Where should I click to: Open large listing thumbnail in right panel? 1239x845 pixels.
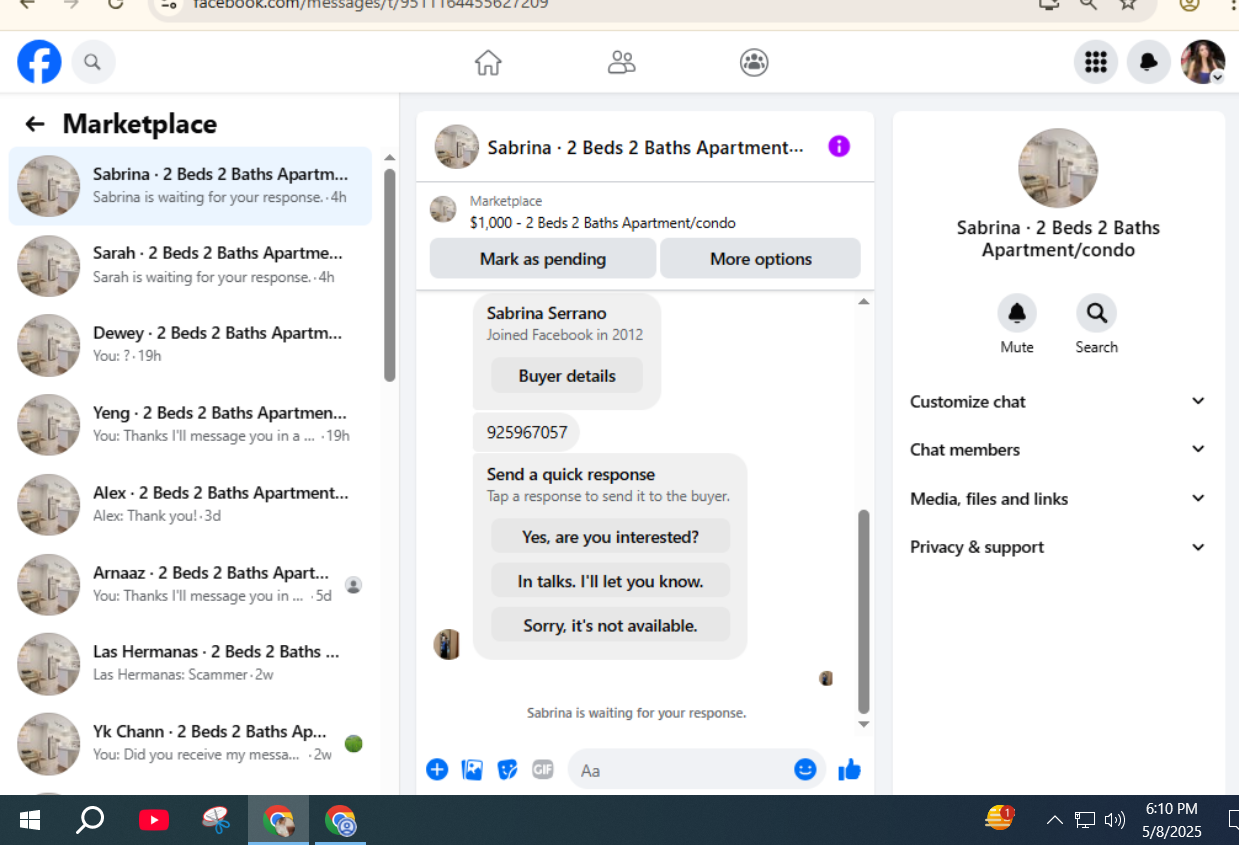pyautogui.click(x=1058, y=168)
